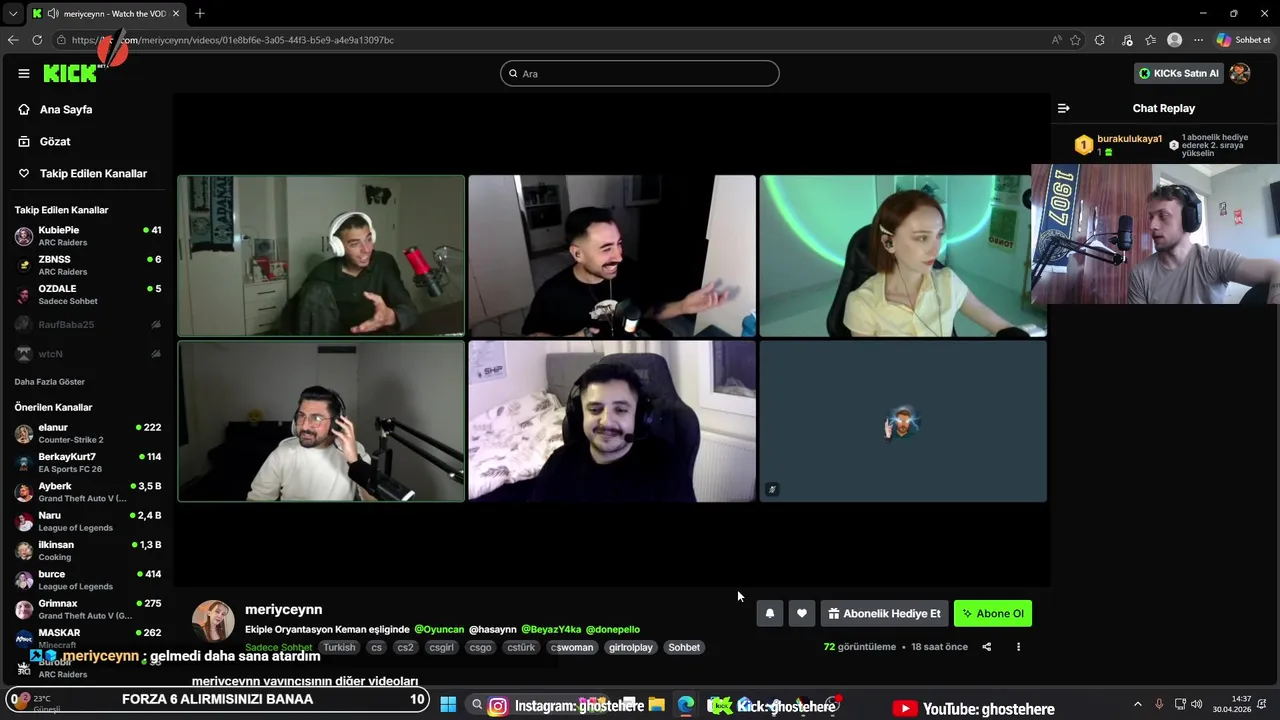1280x720 pixels.
Task: Open offline wtcN channel
Action: [87, 354]
